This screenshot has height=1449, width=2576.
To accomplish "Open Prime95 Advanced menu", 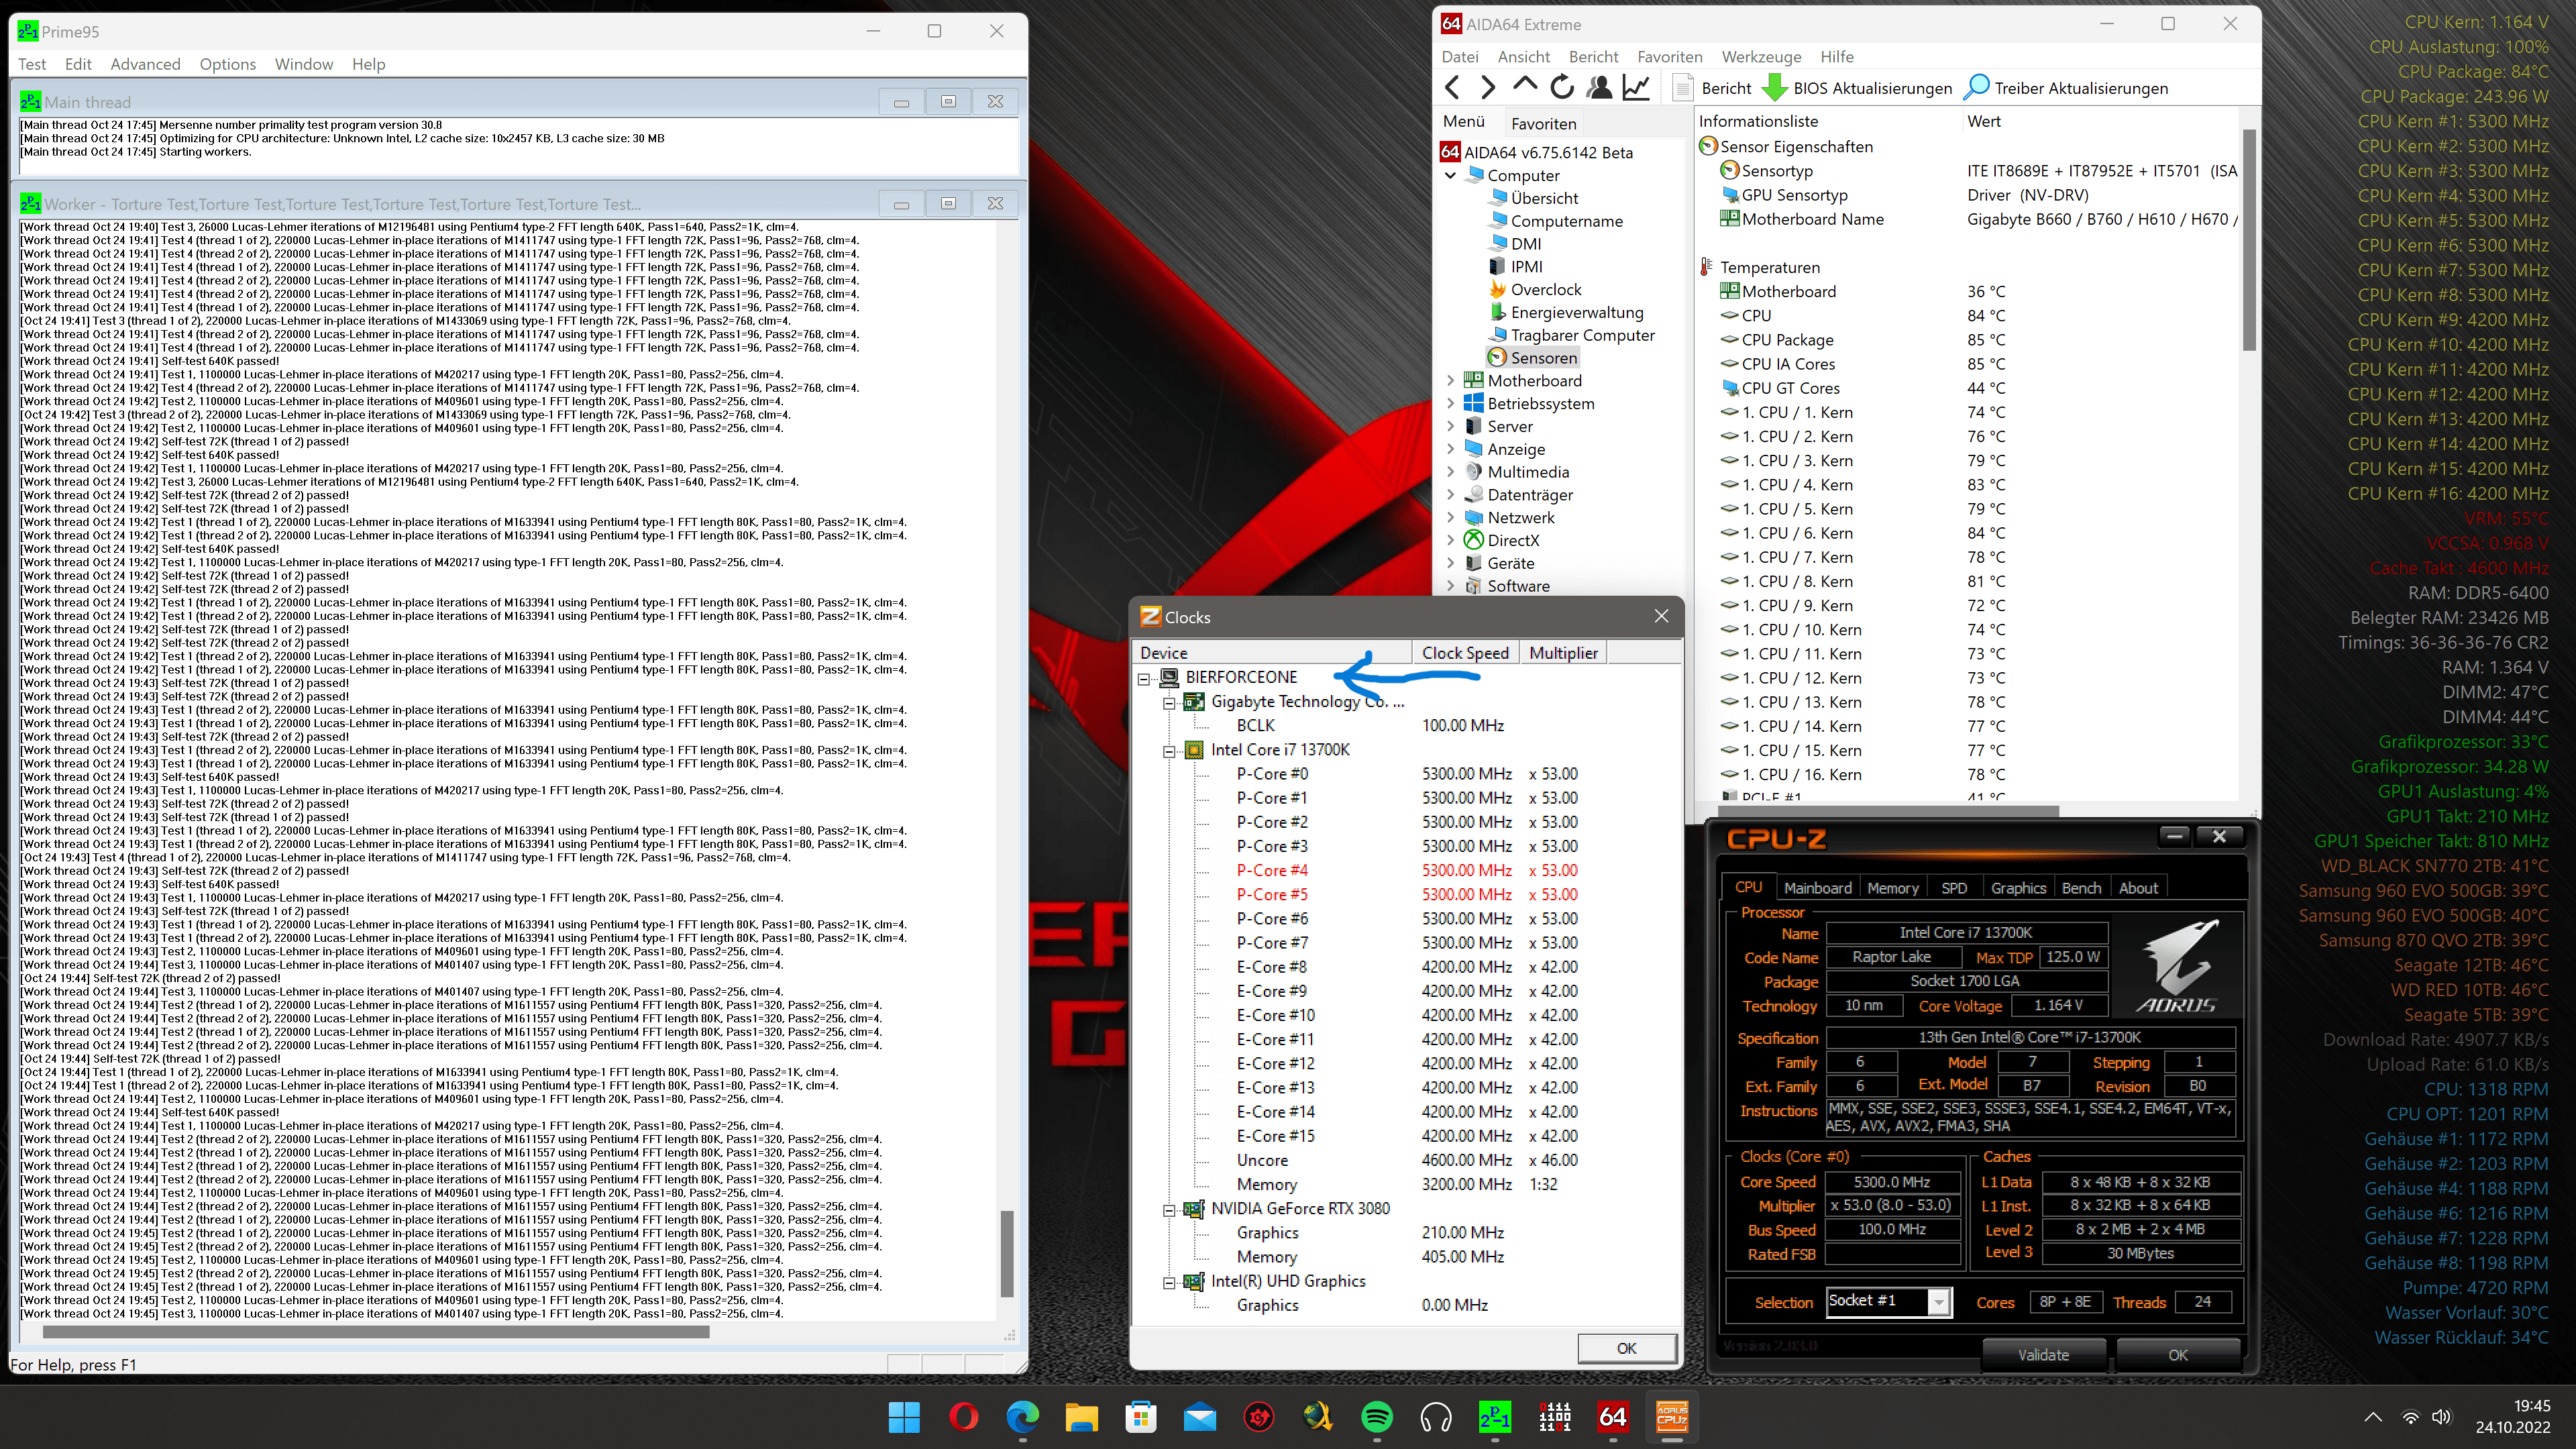I will pyautogui.click(x=145, y=64).
